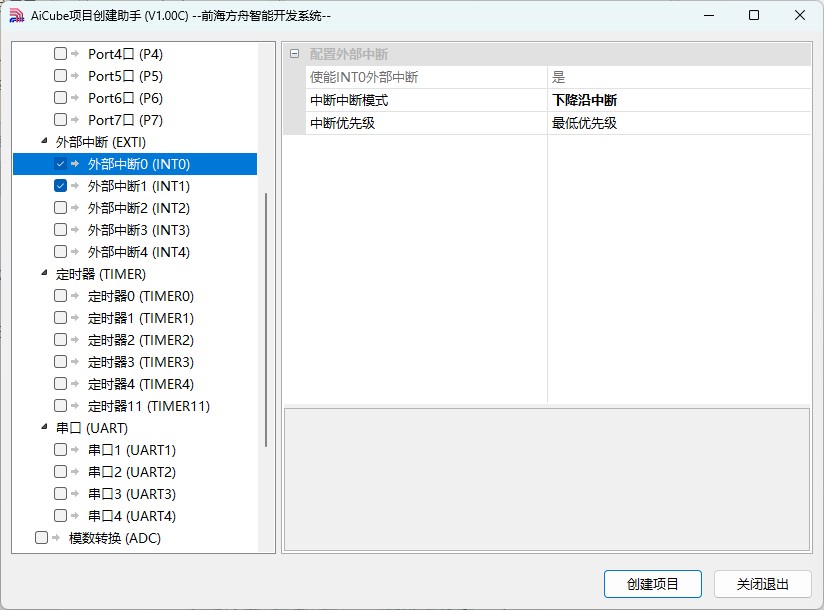Open the 使能INT0外部中断 value 是
The width and height of the screenshot is (824, 610).
coord(679,77)
